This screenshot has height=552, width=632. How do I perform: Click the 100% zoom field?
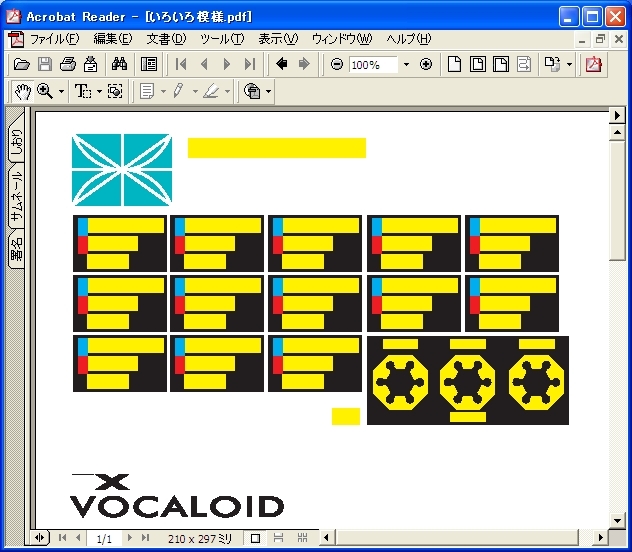(x=373, y=64)
